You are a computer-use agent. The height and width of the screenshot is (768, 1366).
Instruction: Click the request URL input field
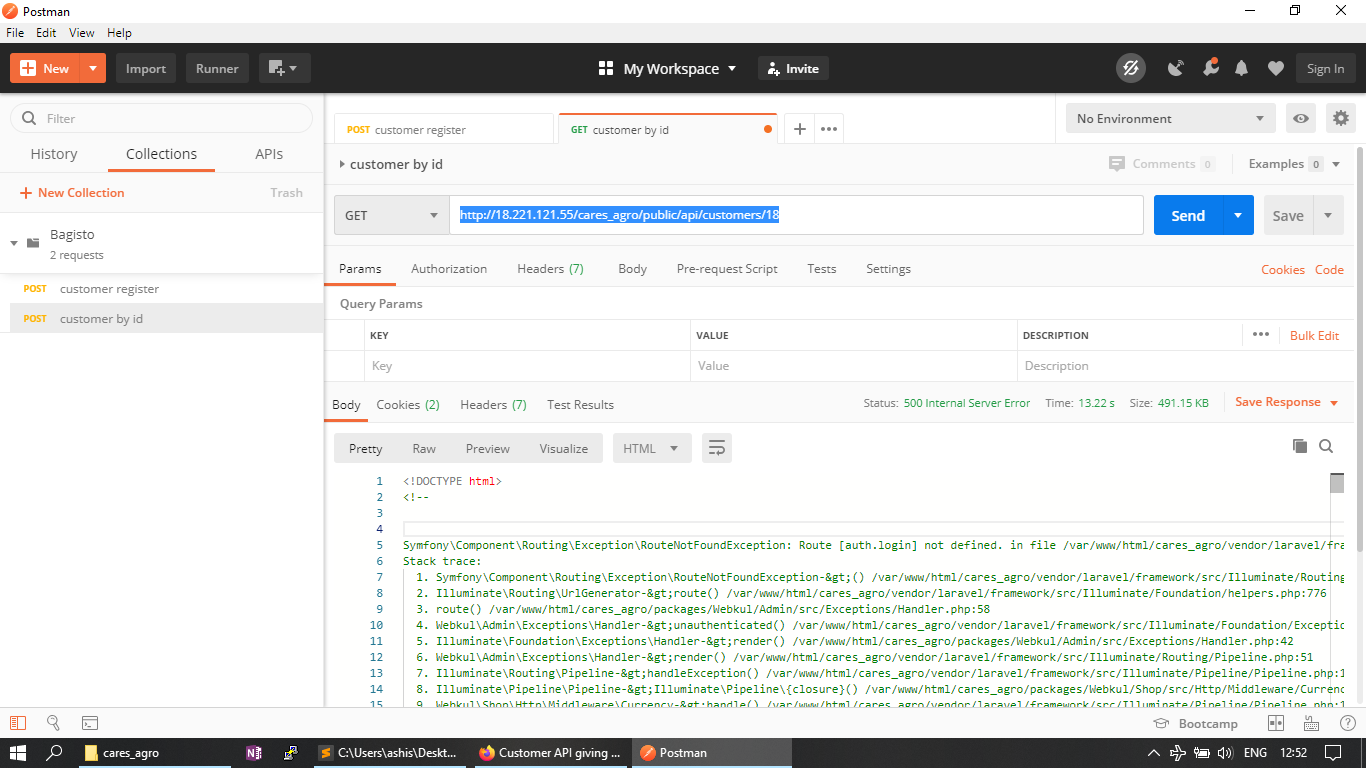[x=796, y=215]
